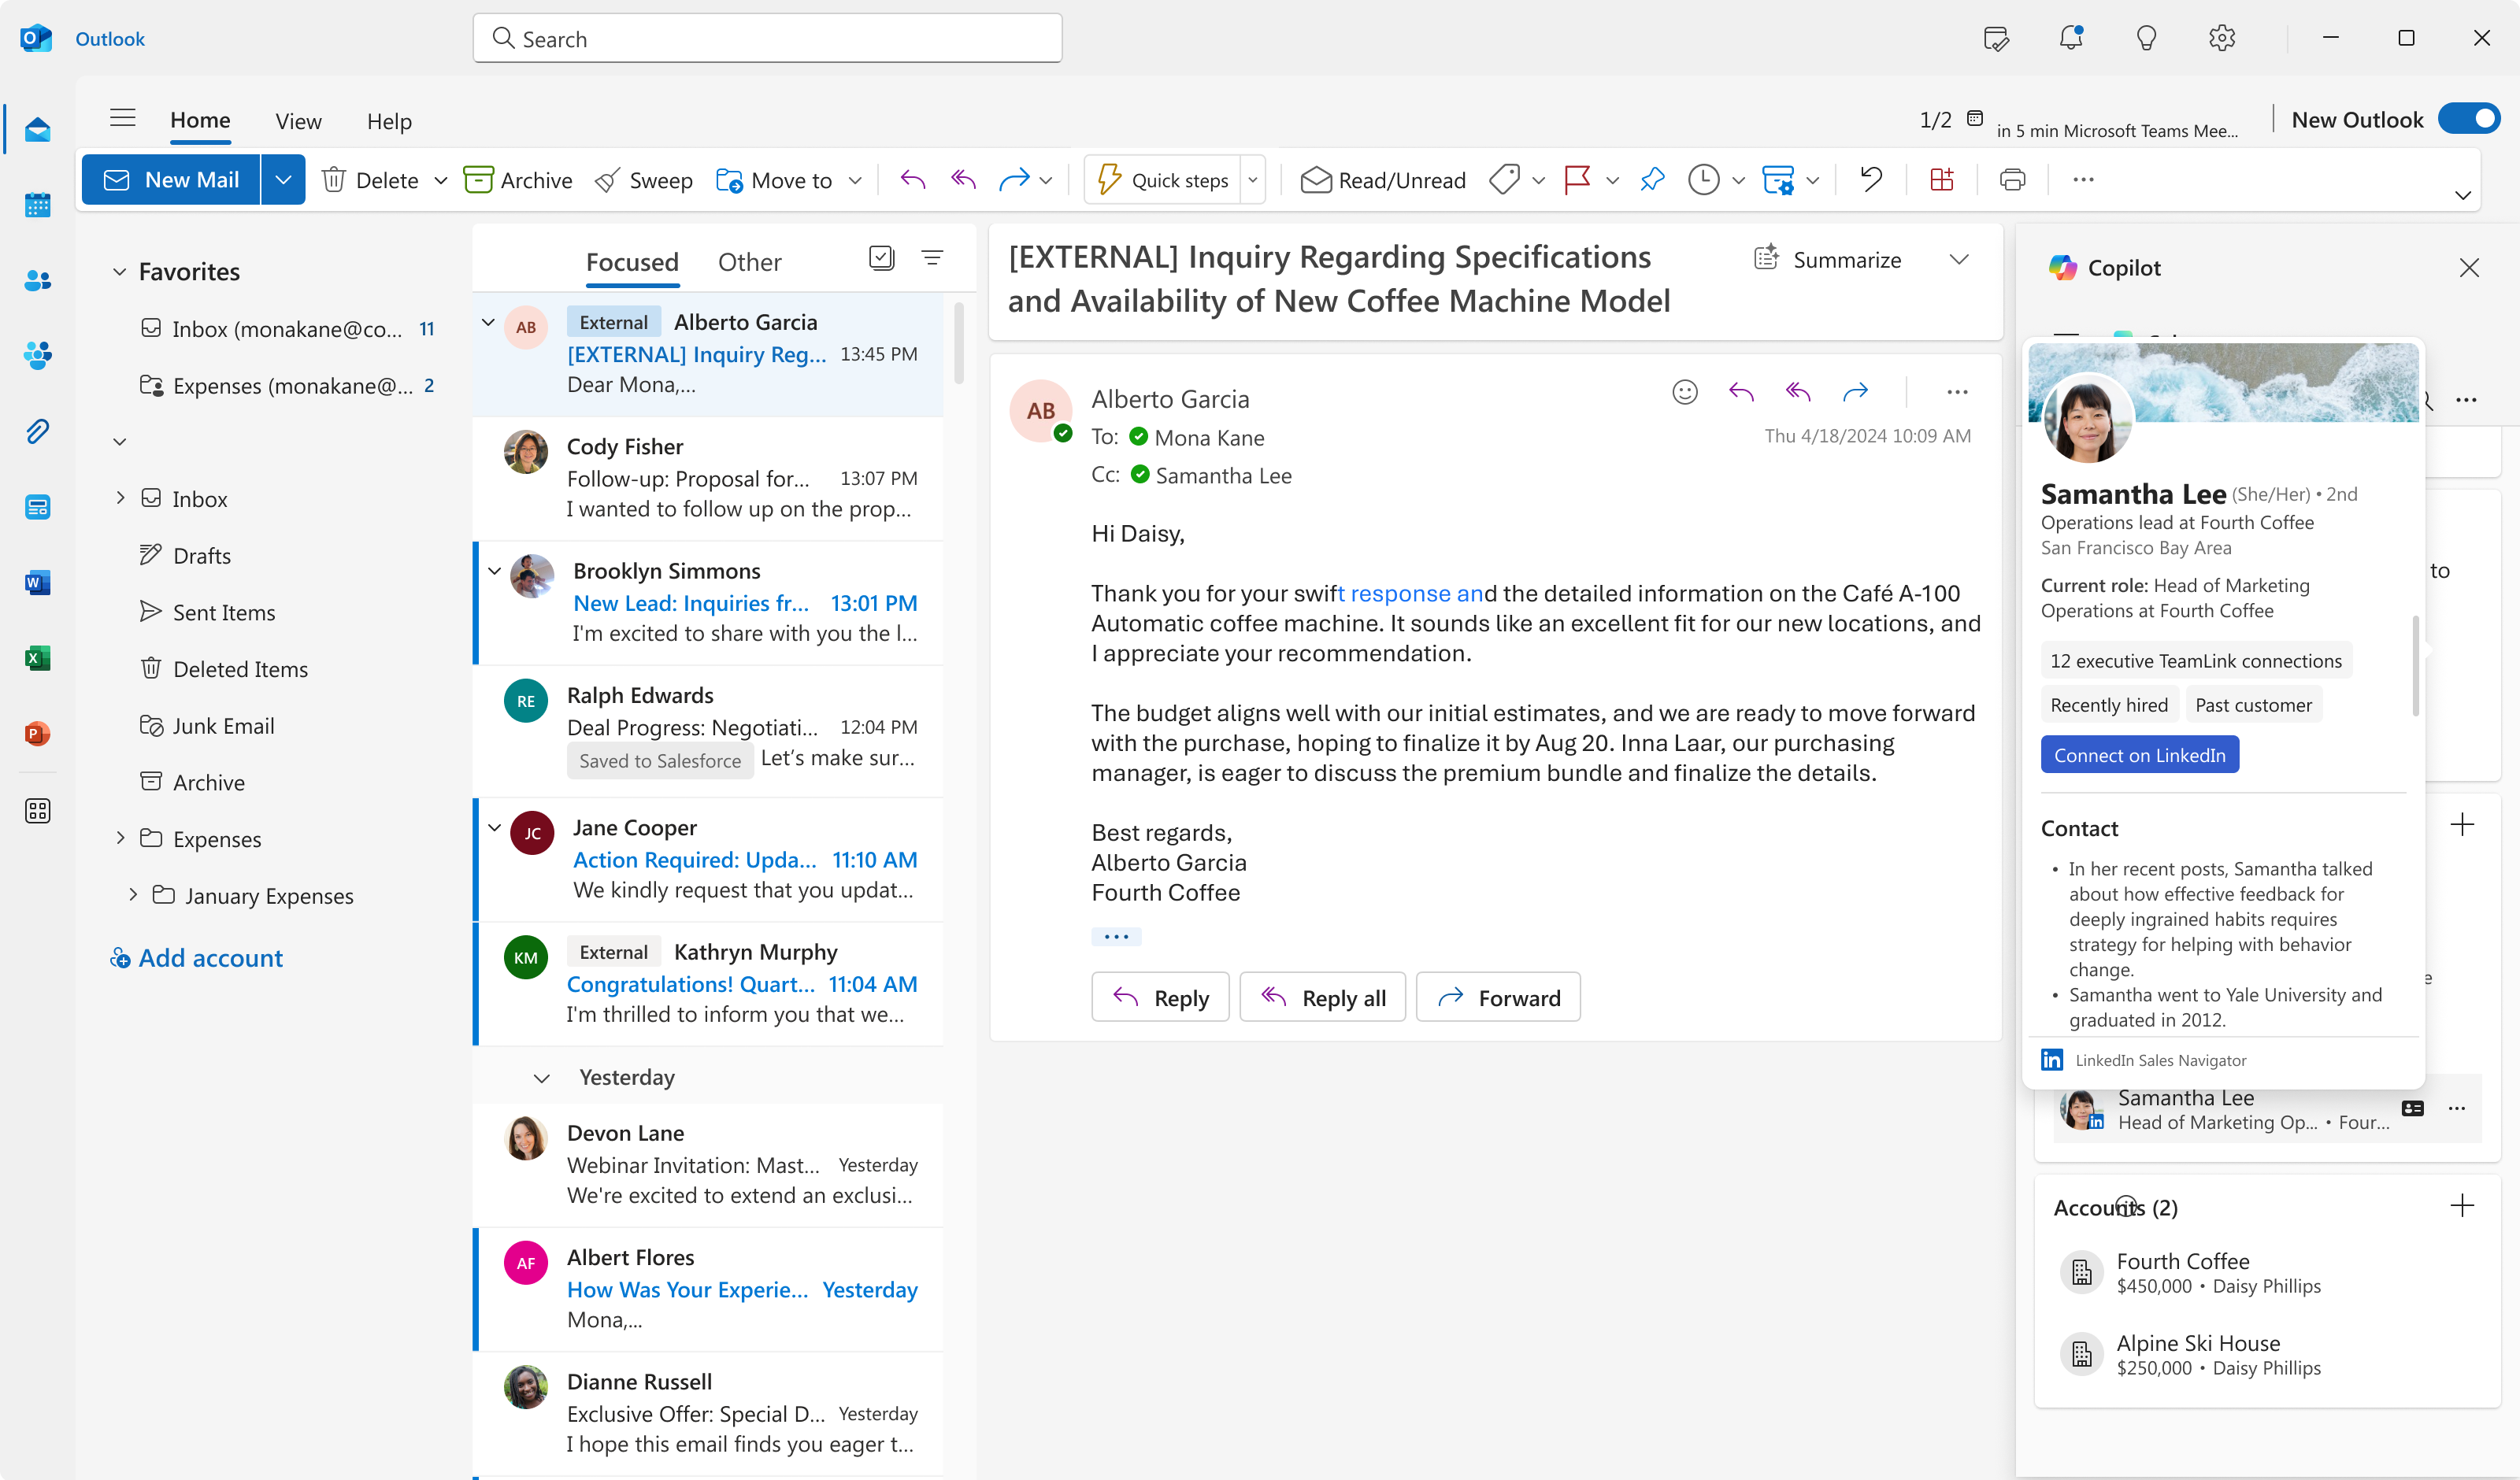This screenshot has width=2520, height=1480.
Task: Open the View tab
Action: (x=298, y=121)
